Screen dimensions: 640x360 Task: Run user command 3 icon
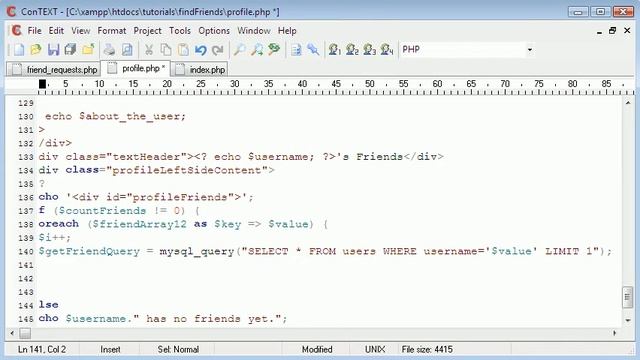[x=369, y=50]
